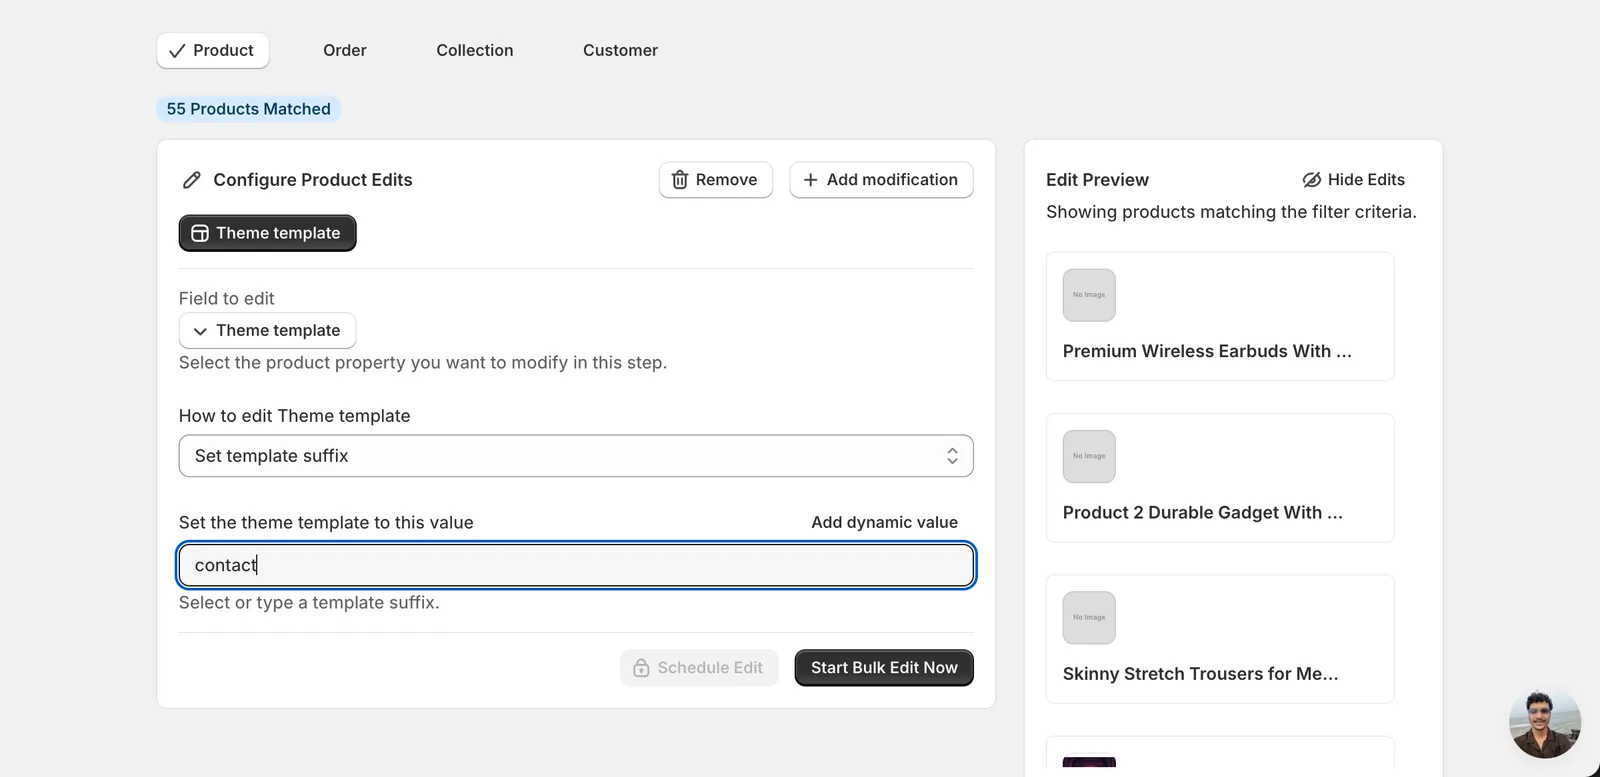The width and height of the screenshot is (1600, 777).
Task: Click Premium Wireless Earbuds With ... title
Action: pyautogui.click(x=1207, y=351)
